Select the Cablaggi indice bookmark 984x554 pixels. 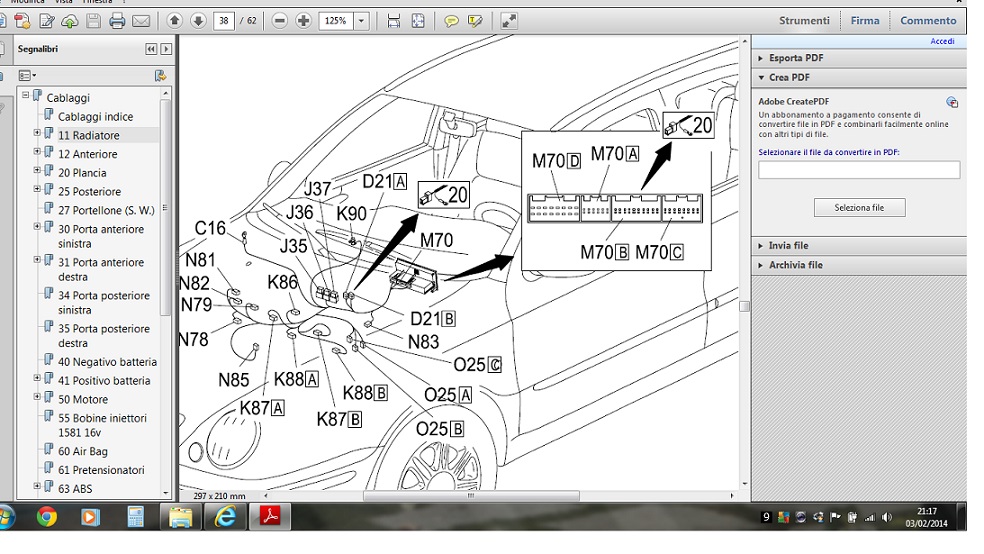[95, 117]
